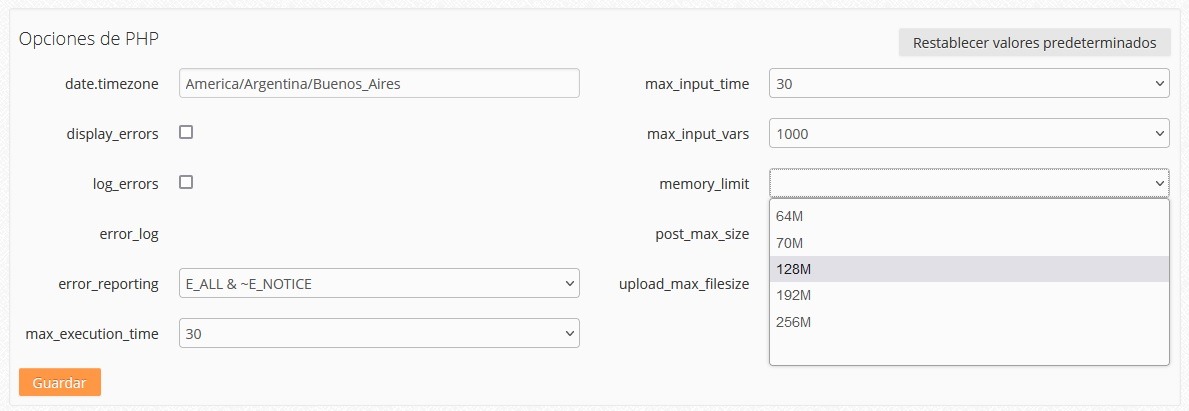The image size is (1189, 411).
Task: Expand the max_execution_time dropdown
Action: (x=379, y=334)
